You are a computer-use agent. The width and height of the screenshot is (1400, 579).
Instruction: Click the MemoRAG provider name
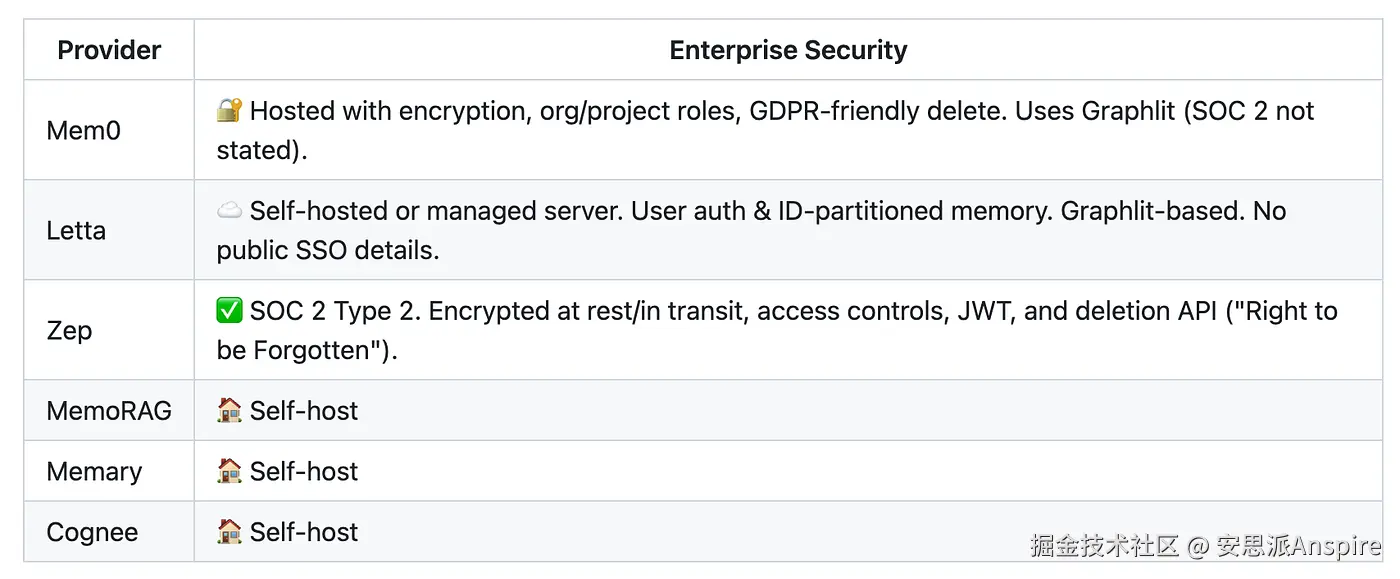point(109,411)
